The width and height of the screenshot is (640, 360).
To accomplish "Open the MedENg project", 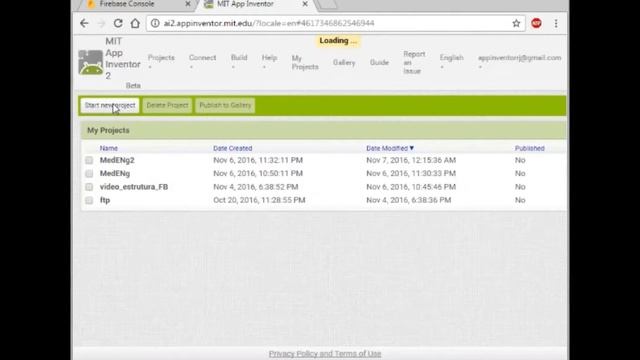I will 115,173.
